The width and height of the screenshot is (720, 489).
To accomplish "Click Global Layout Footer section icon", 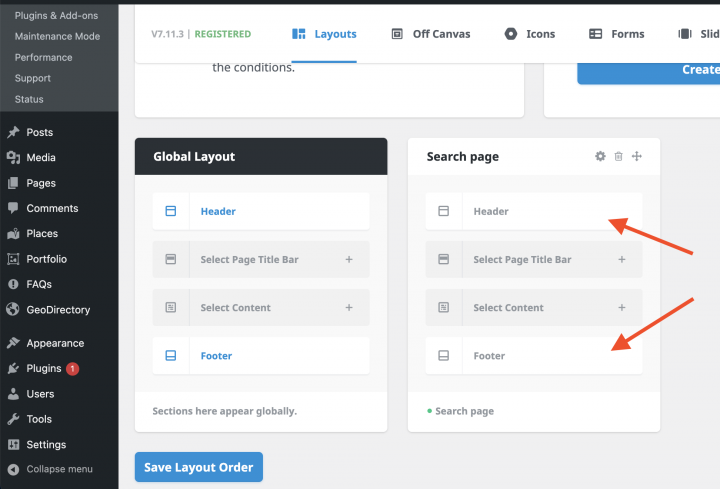I will point(171,356).
